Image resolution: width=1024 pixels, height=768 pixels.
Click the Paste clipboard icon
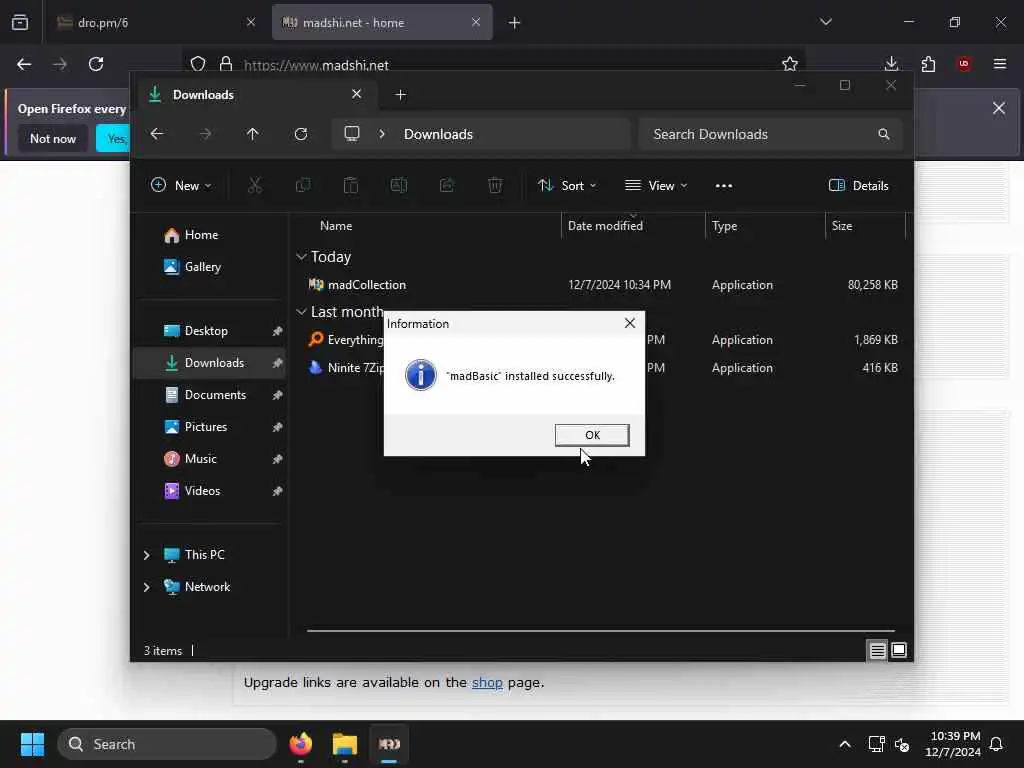[351, 185]
